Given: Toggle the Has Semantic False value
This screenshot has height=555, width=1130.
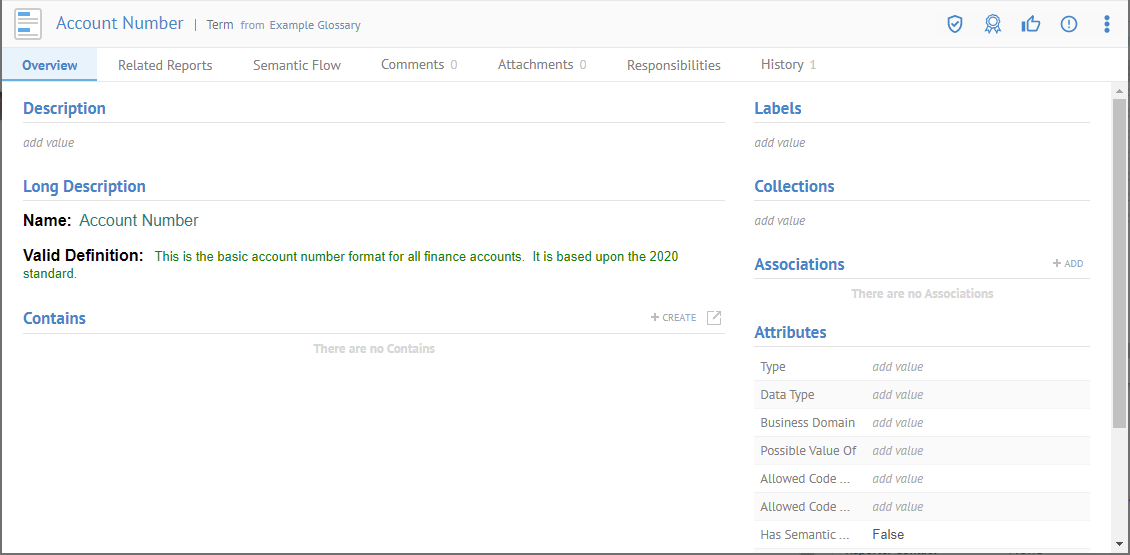Looking at the screenshot, I should coord(888,535).
